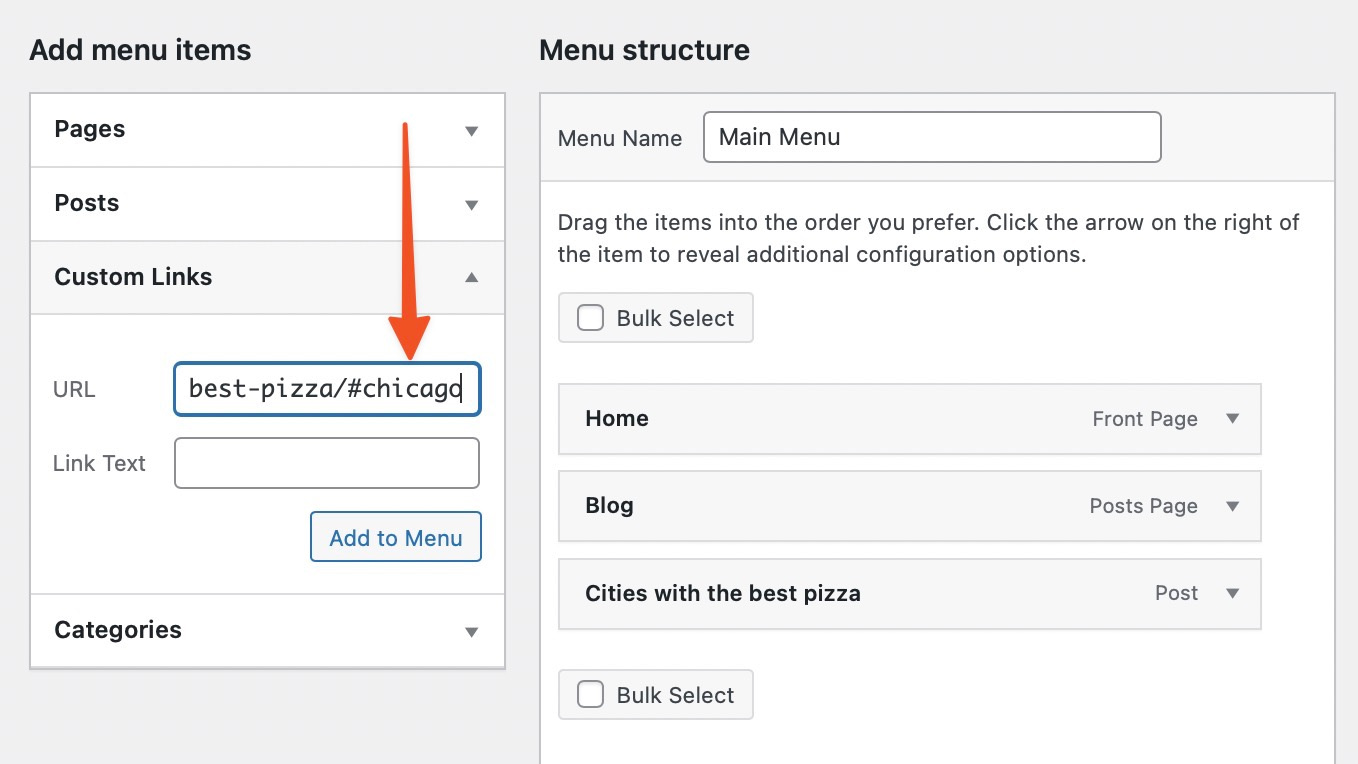
Task: Collapse the Custom Links panel
Action: (471, 277)
